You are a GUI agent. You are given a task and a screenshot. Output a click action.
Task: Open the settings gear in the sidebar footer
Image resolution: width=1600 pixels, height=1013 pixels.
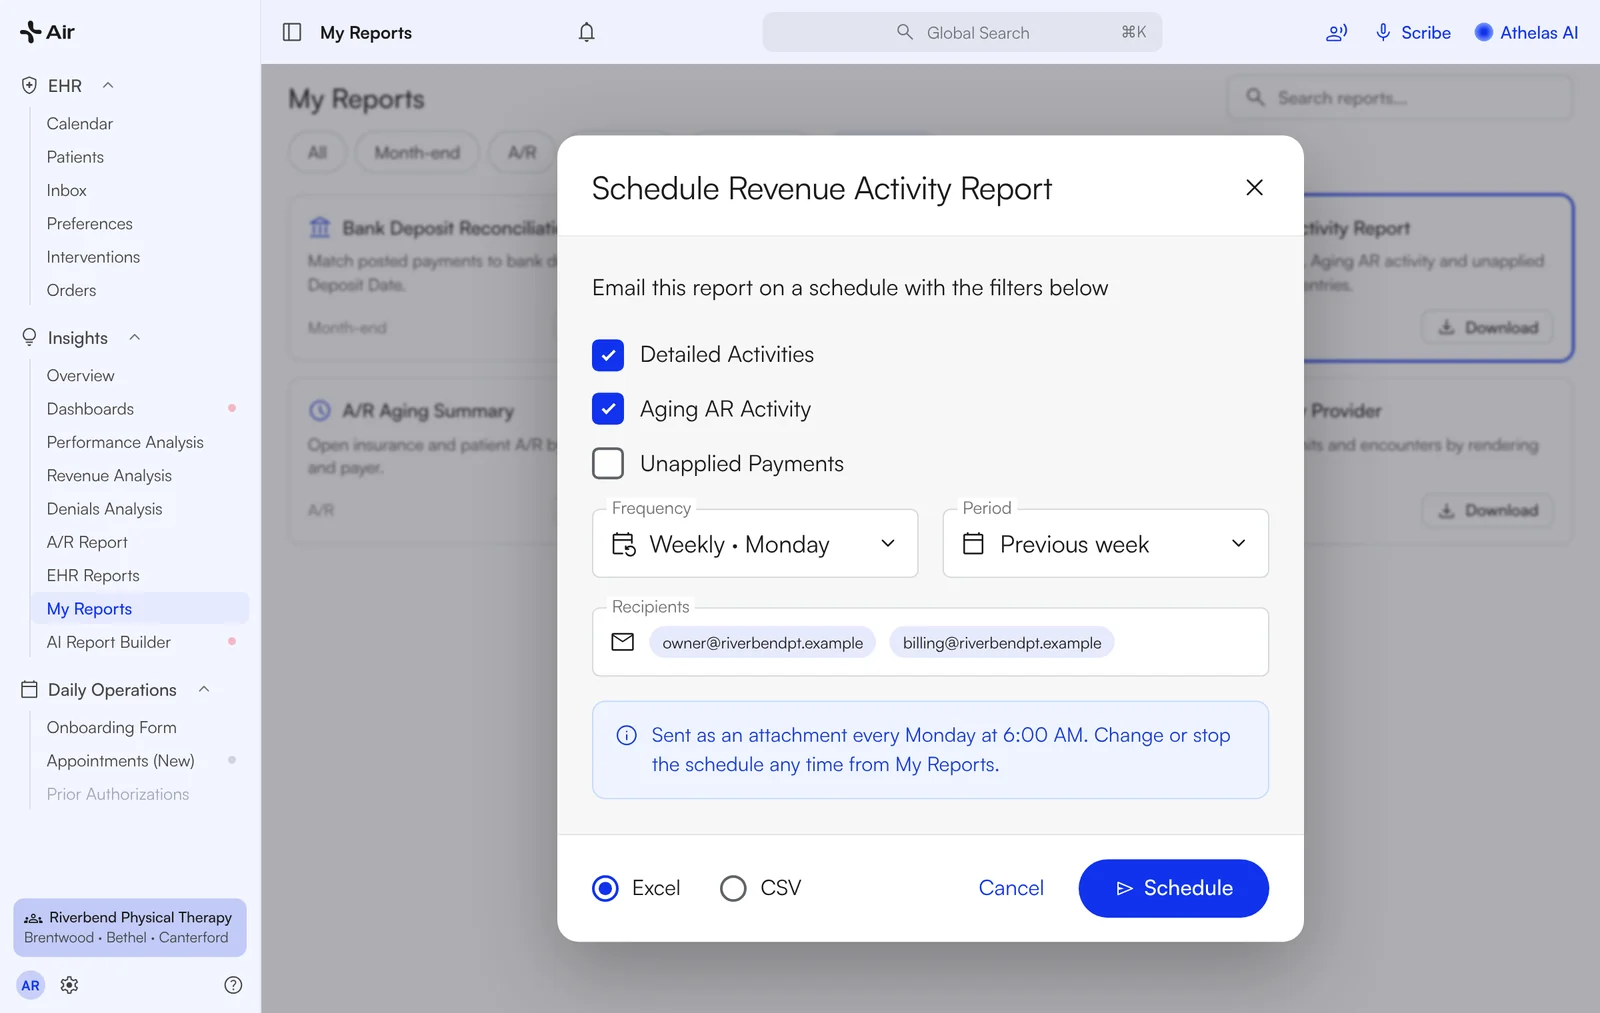coord(69,985)
